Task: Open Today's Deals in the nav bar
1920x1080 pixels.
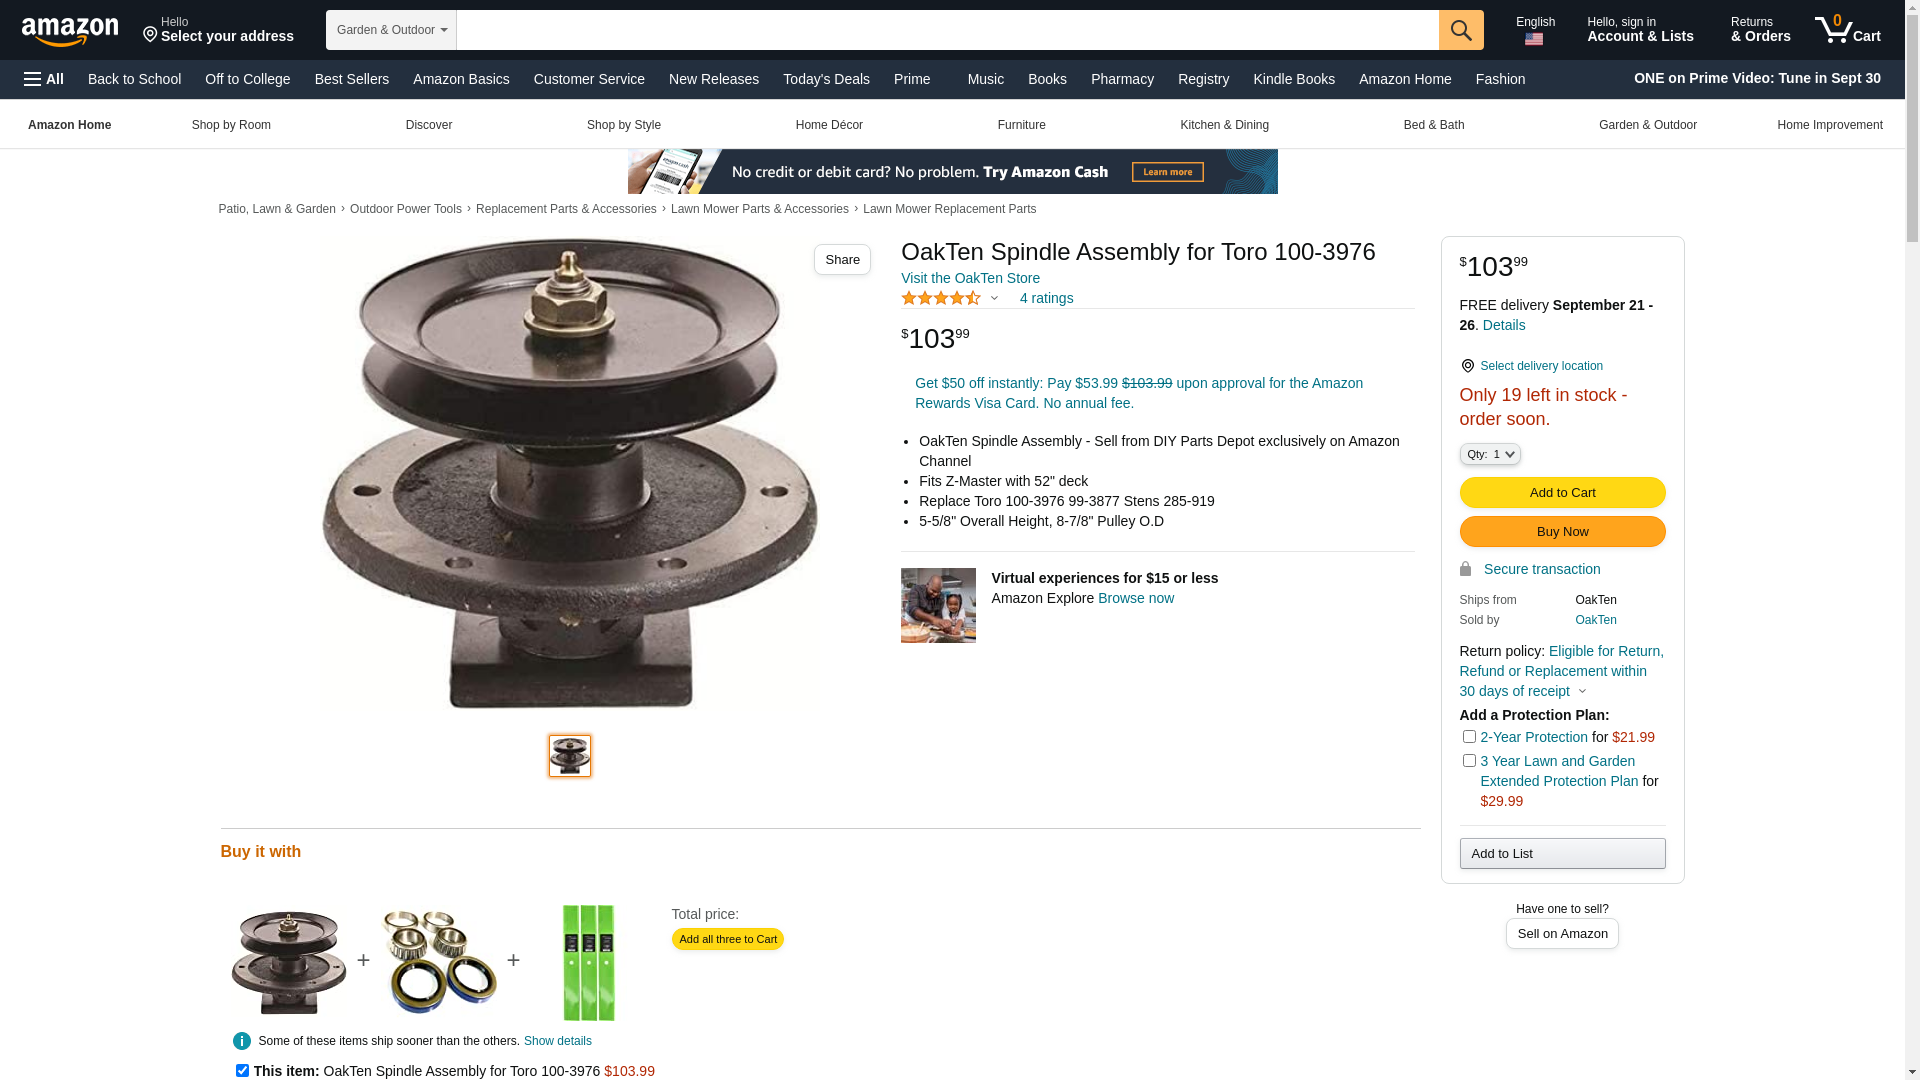Action: (826, 79)
